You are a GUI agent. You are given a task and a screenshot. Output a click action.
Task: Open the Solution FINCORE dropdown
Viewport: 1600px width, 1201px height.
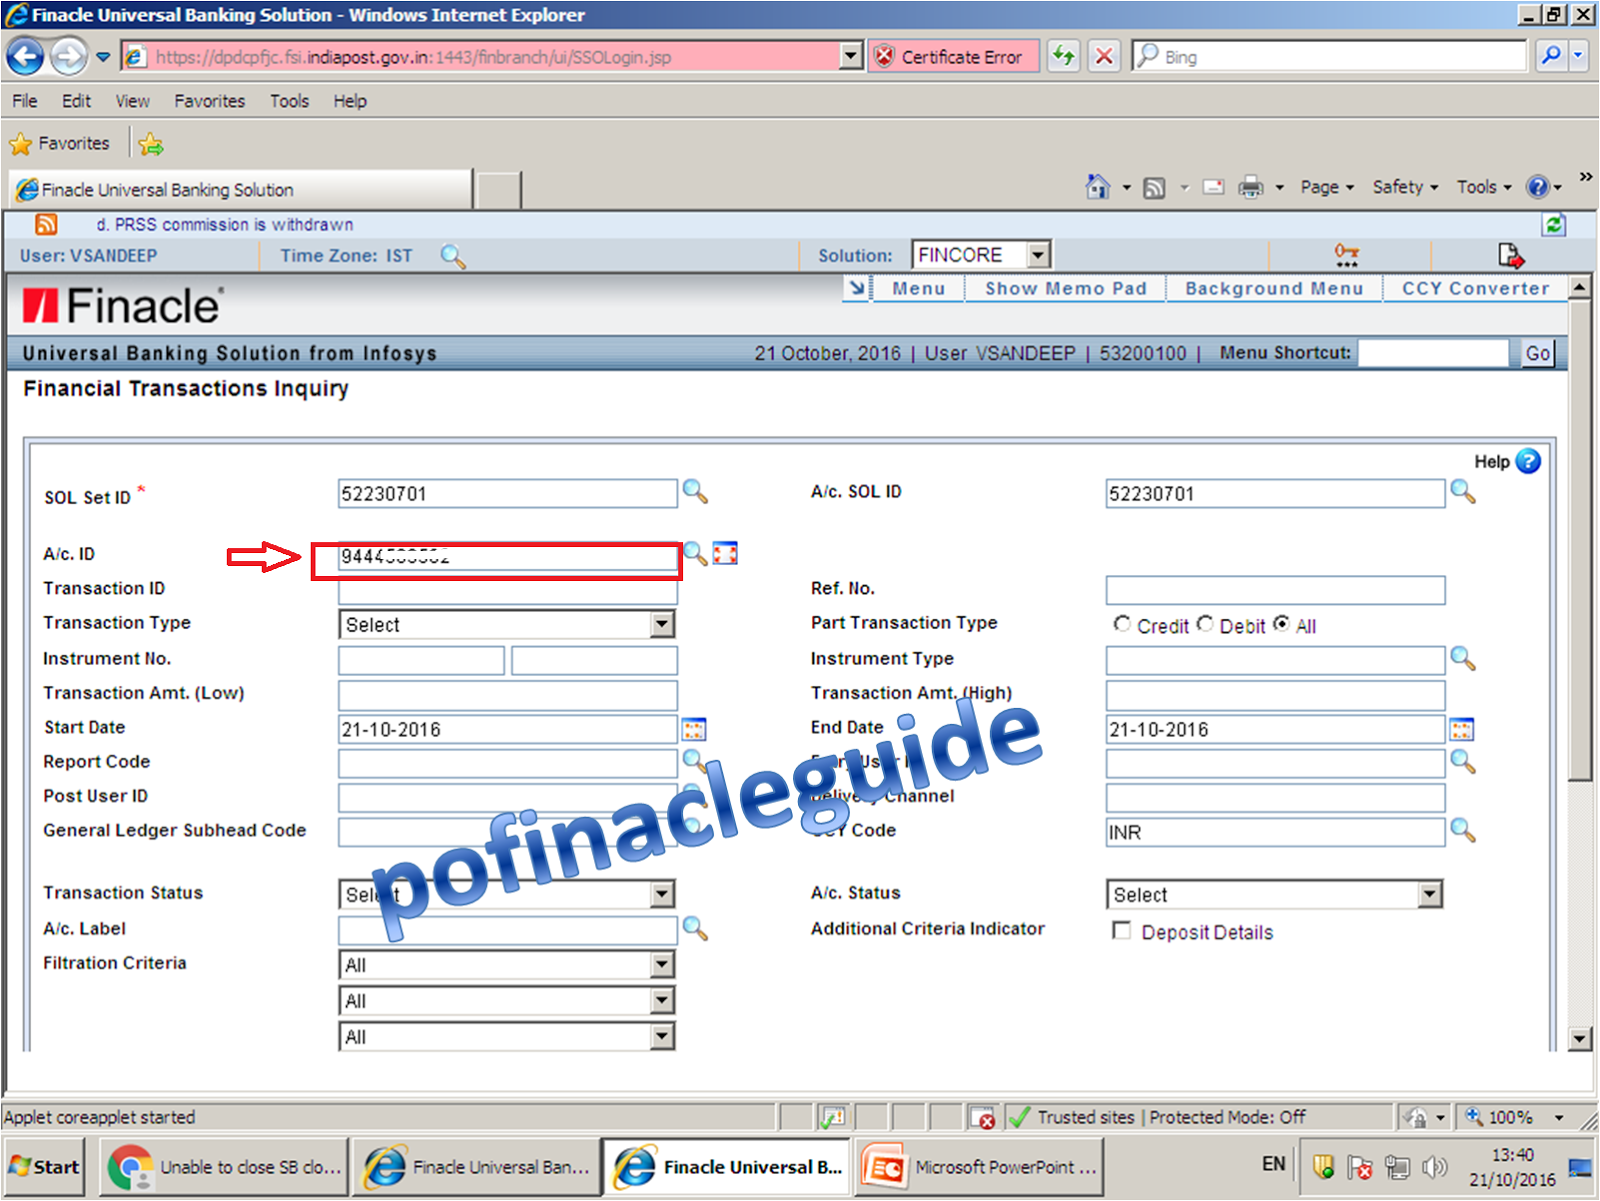pyautogui.click(x=1040, y=254)
